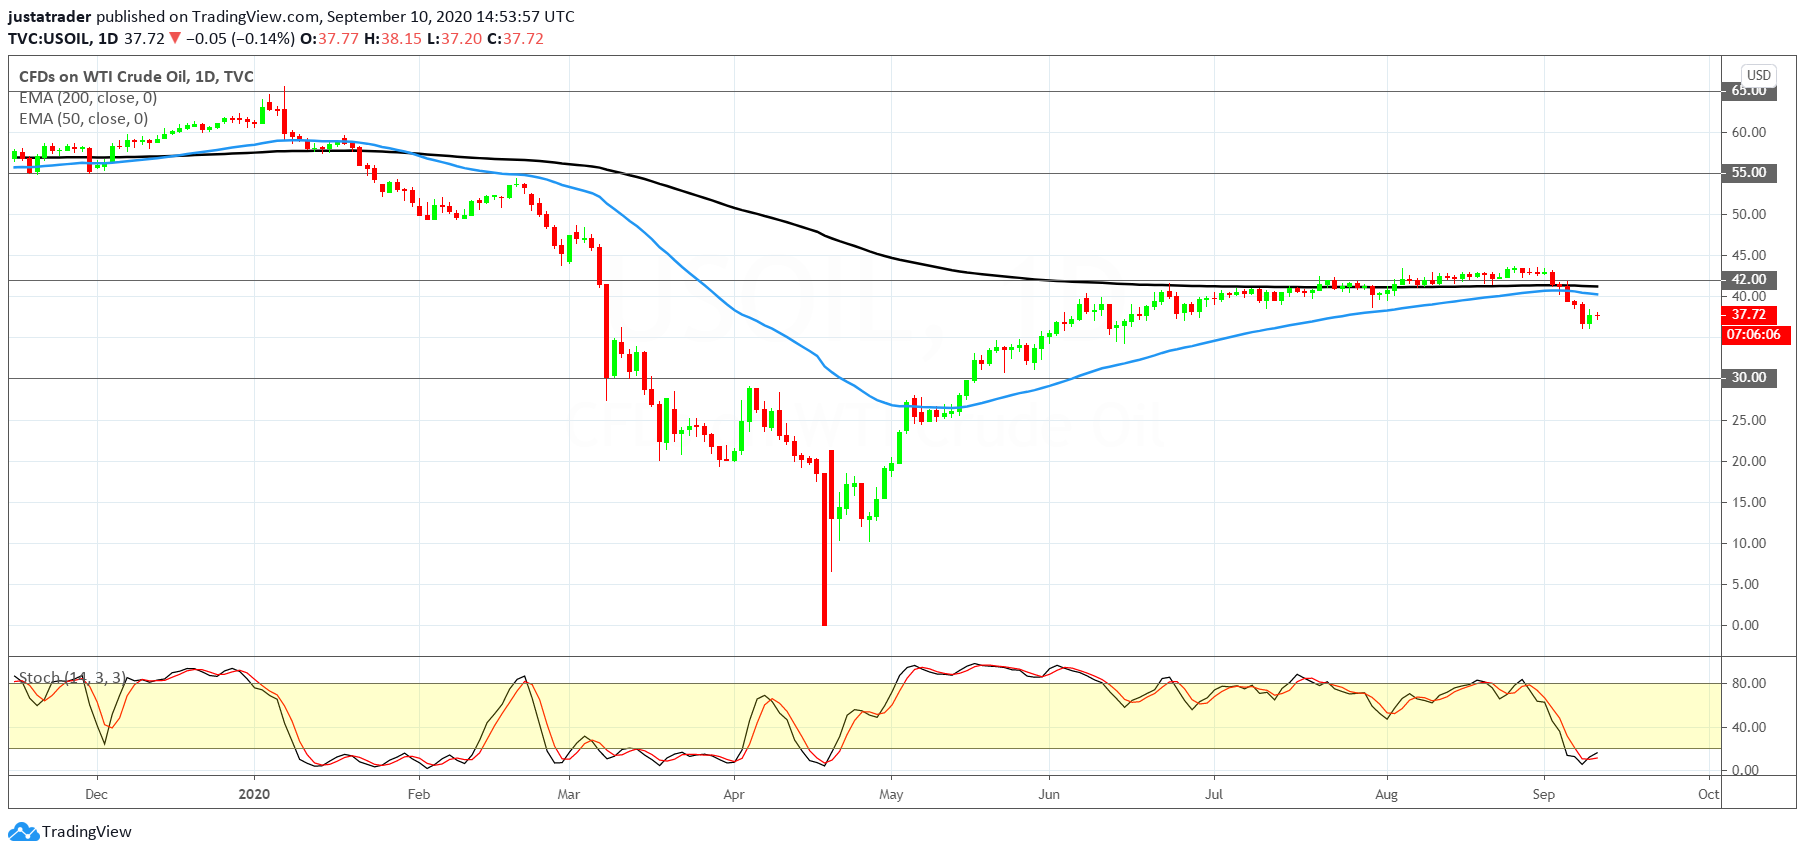The height and width of the screenshot is (855, 1805).
Task: Click the red down-arrow change indicator
Action: point(175,39)
